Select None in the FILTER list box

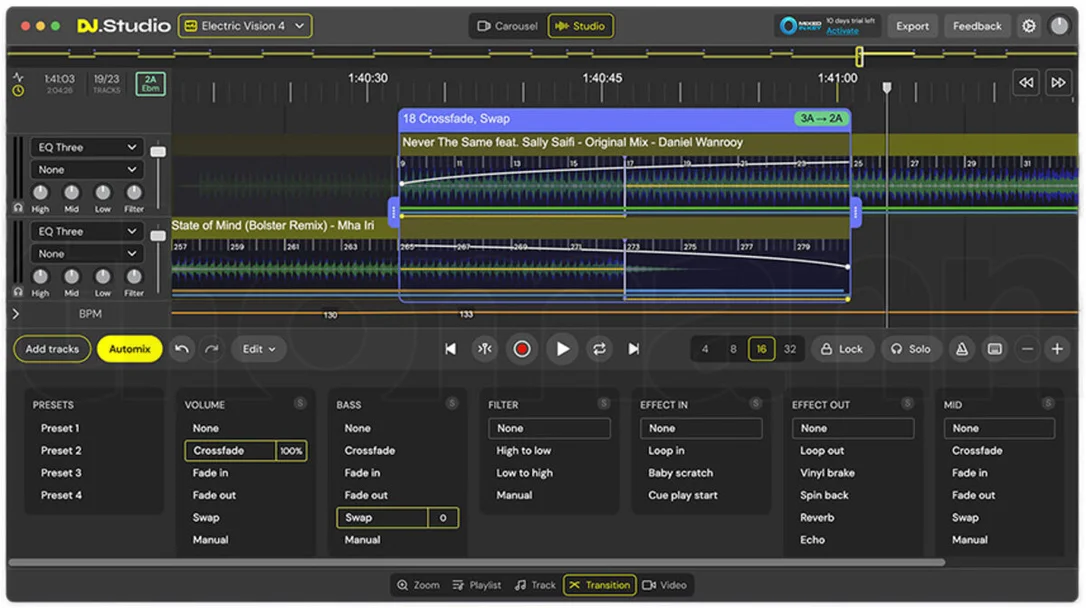549,429
